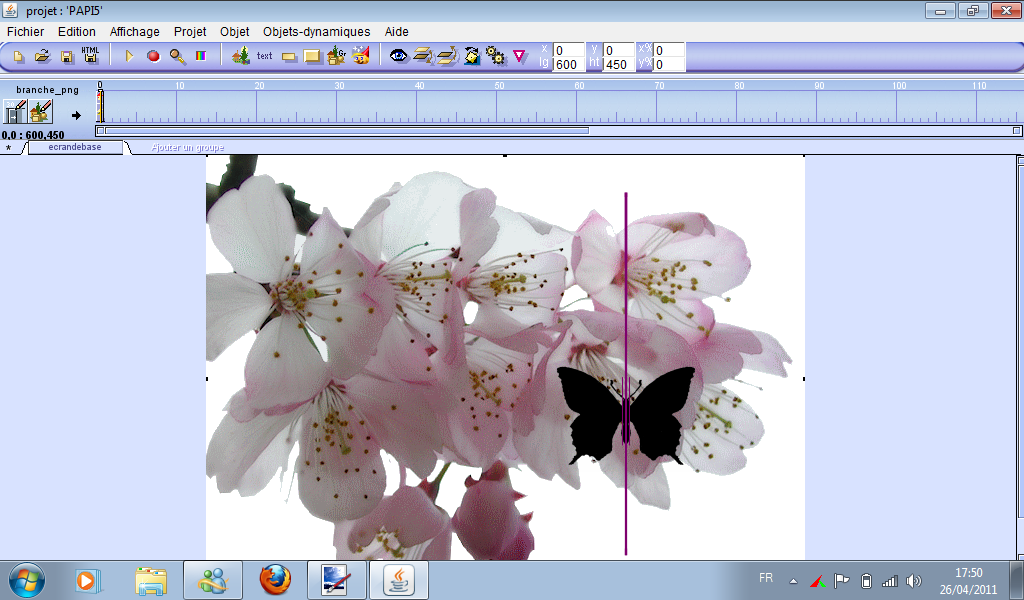
Task: Open the Affichage menu
Action: tap(134, 32)
